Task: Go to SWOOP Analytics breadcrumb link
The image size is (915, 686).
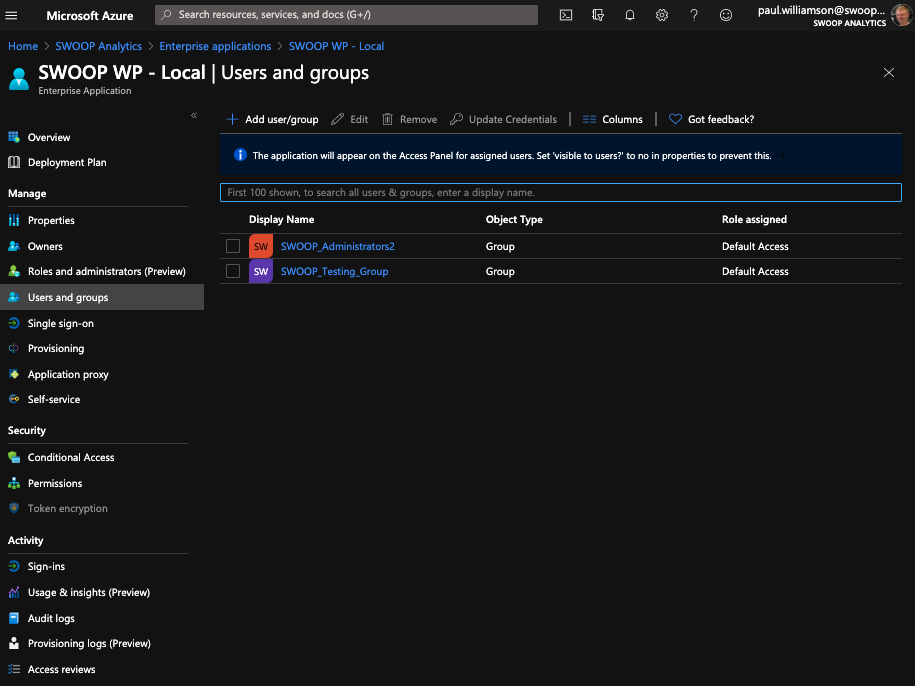Action: pos(99,46)
